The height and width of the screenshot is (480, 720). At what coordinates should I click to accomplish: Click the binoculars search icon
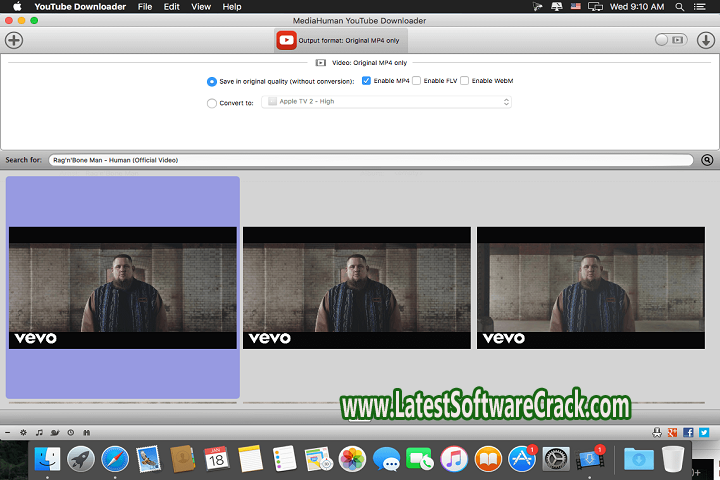point(86,432)
